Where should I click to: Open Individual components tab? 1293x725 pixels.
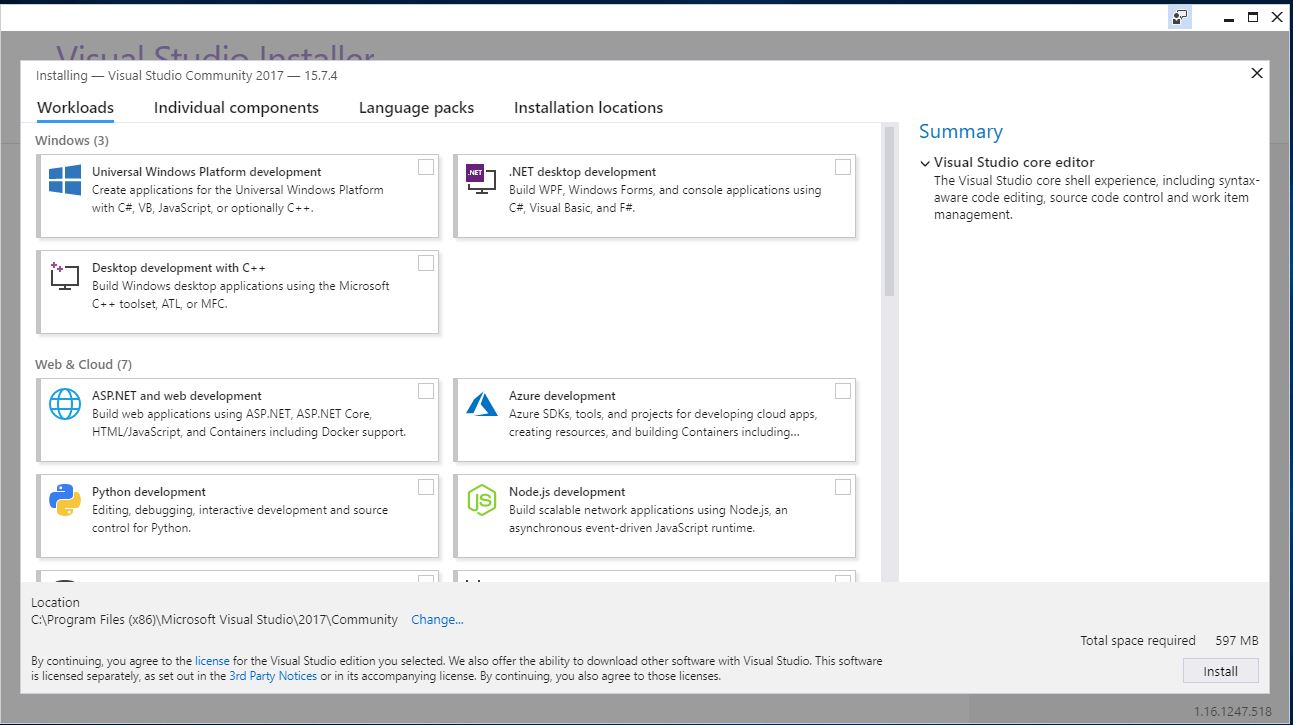coord(236,108)
